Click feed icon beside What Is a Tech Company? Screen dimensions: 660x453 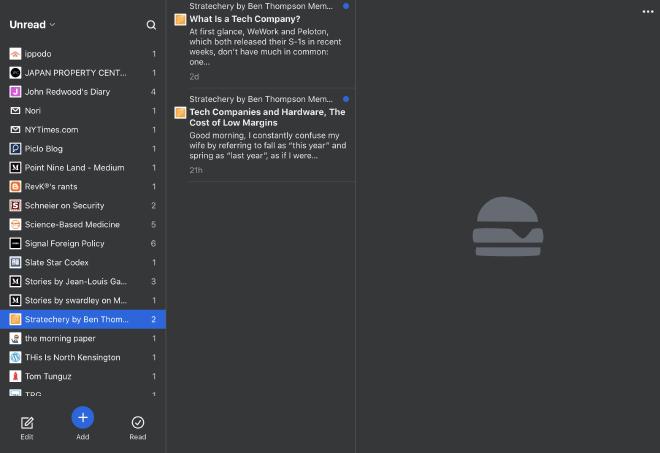click(x=180, y=20)
